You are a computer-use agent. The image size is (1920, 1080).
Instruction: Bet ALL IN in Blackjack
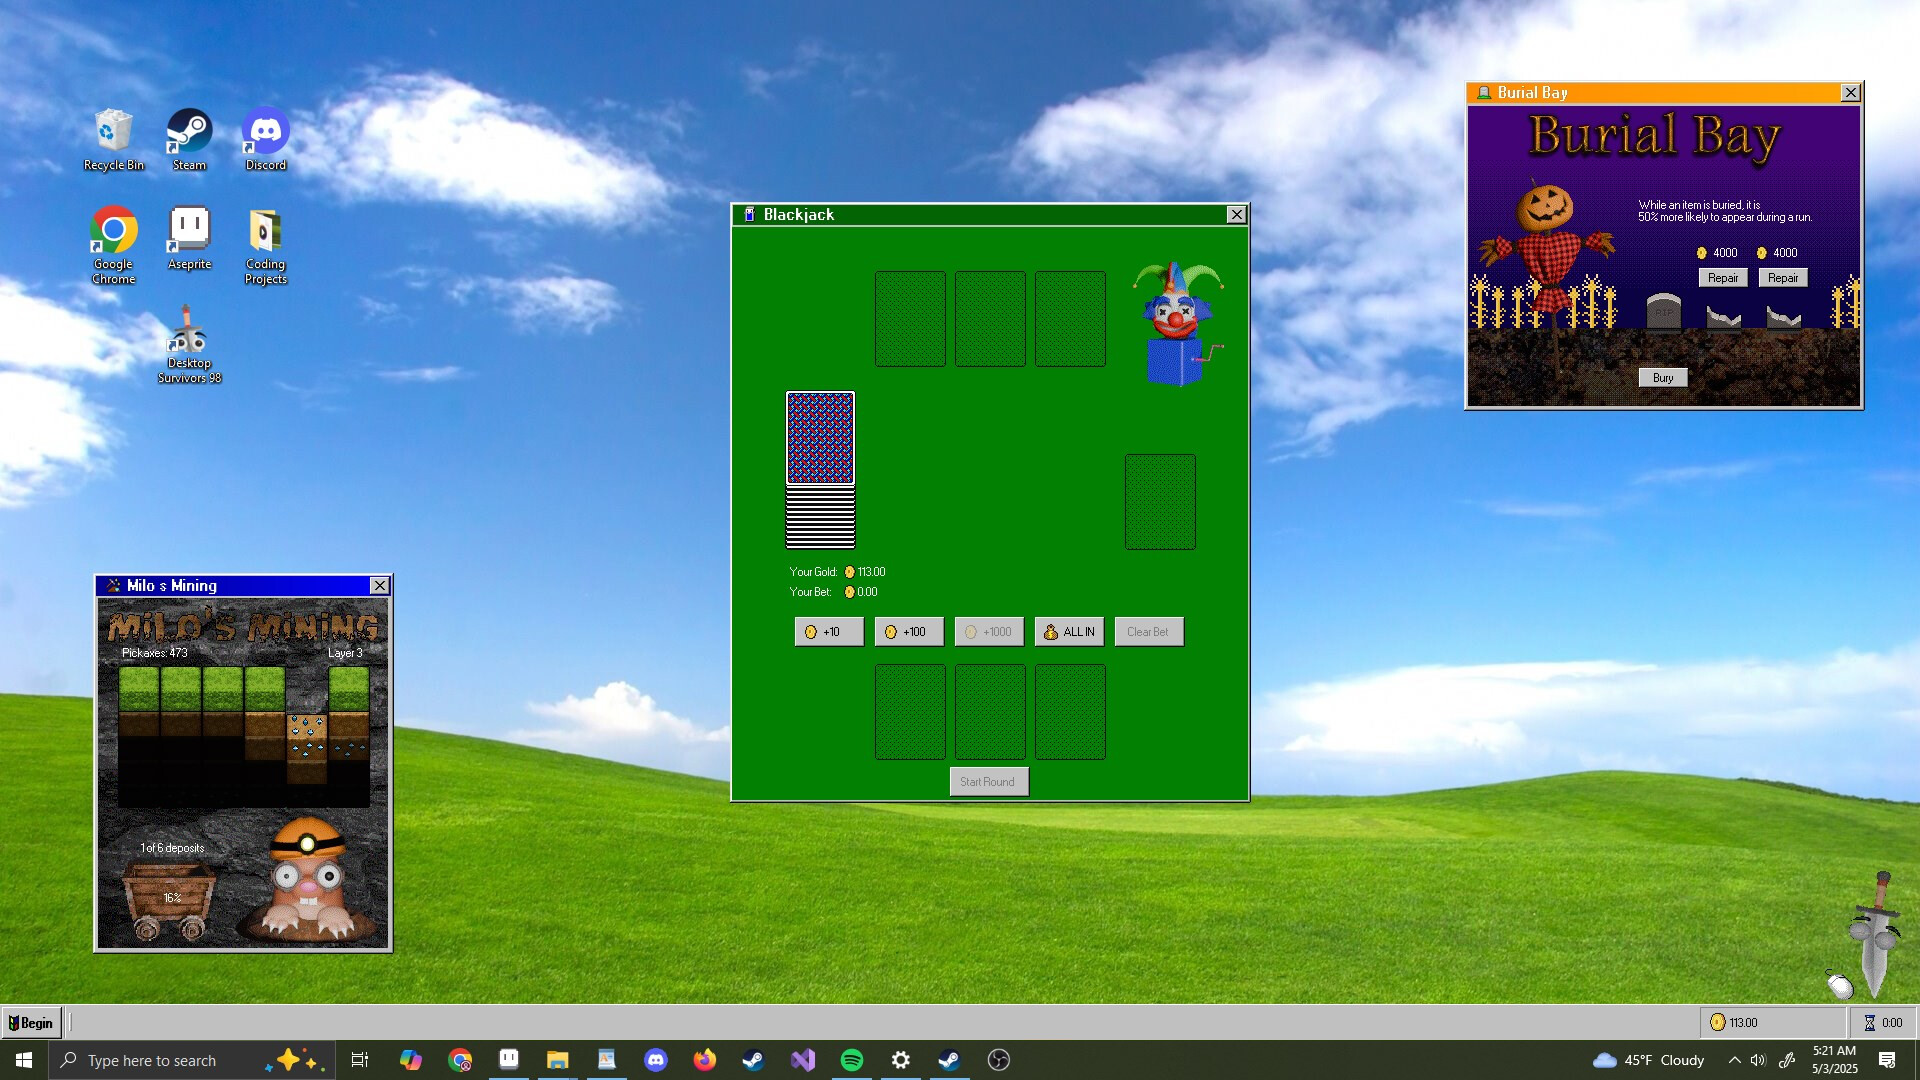click(1068, 631)
